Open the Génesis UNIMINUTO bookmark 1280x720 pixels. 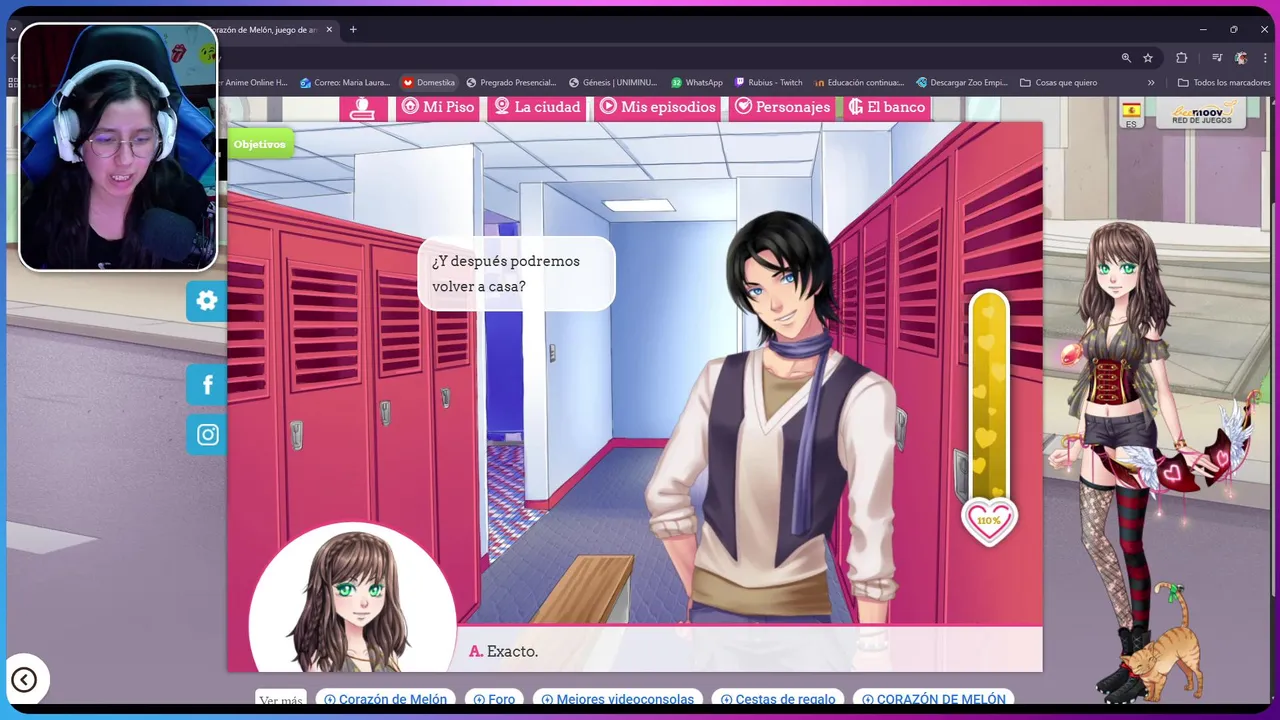point(613,83)
